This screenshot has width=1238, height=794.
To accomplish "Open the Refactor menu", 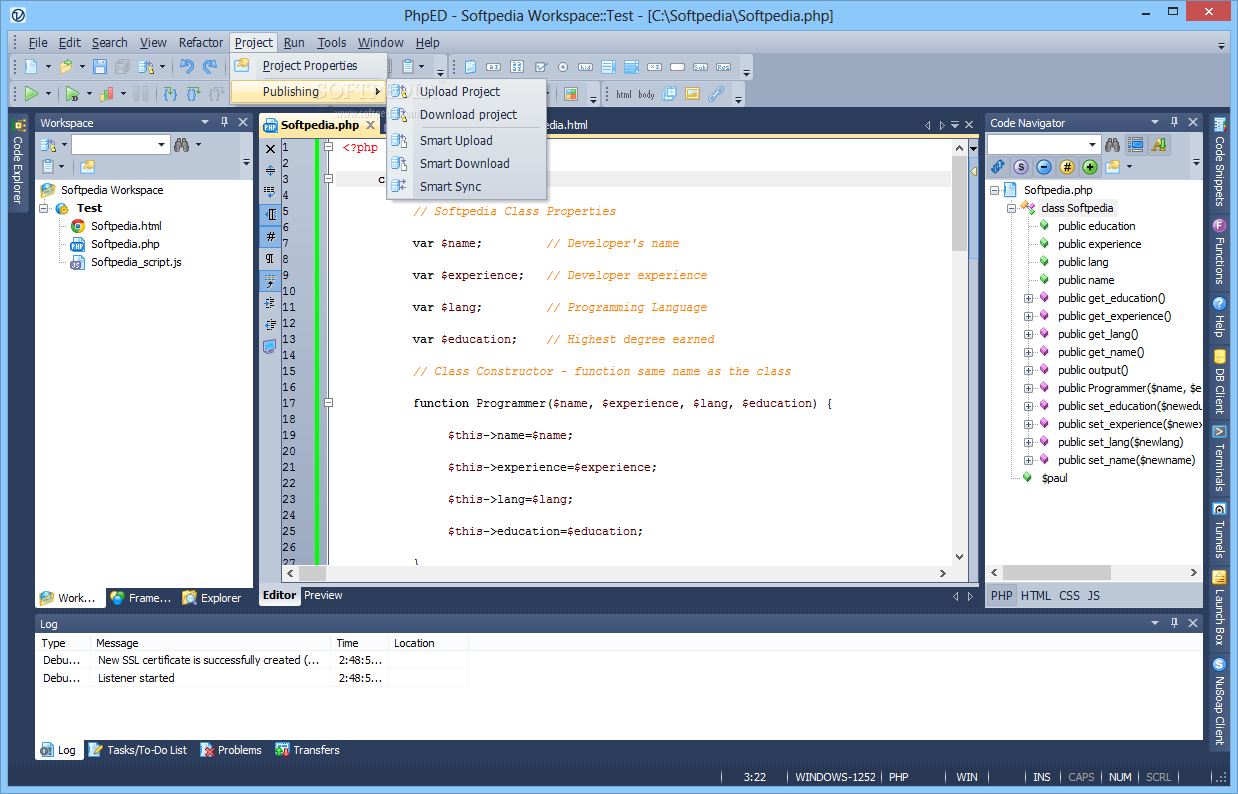I will 201,42.
